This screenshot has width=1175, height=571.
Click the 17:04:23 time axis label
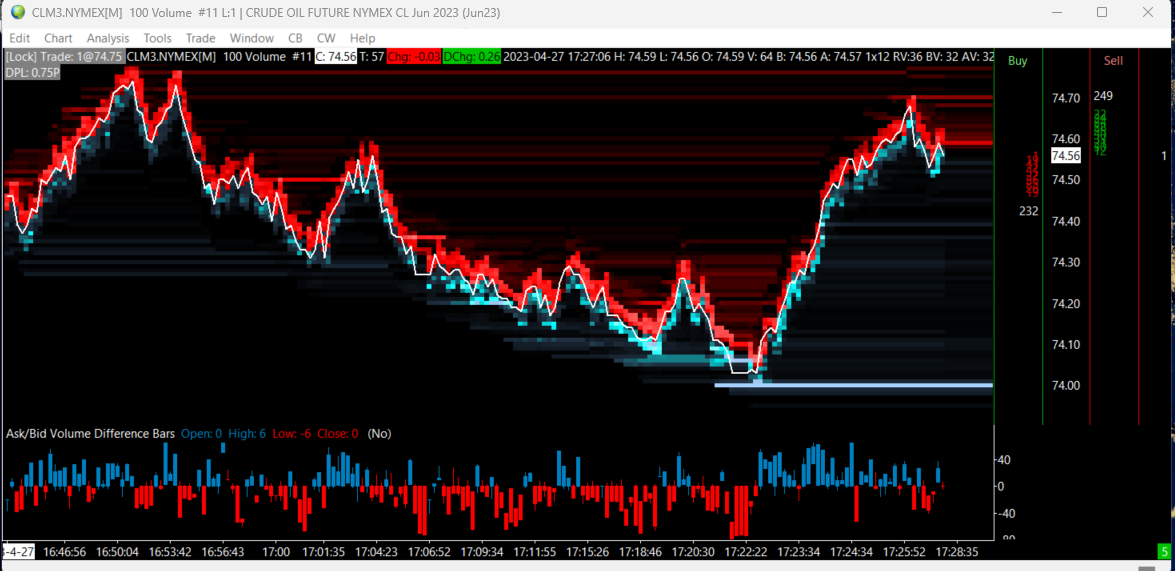pyautogui.click(x=376, y=552)
